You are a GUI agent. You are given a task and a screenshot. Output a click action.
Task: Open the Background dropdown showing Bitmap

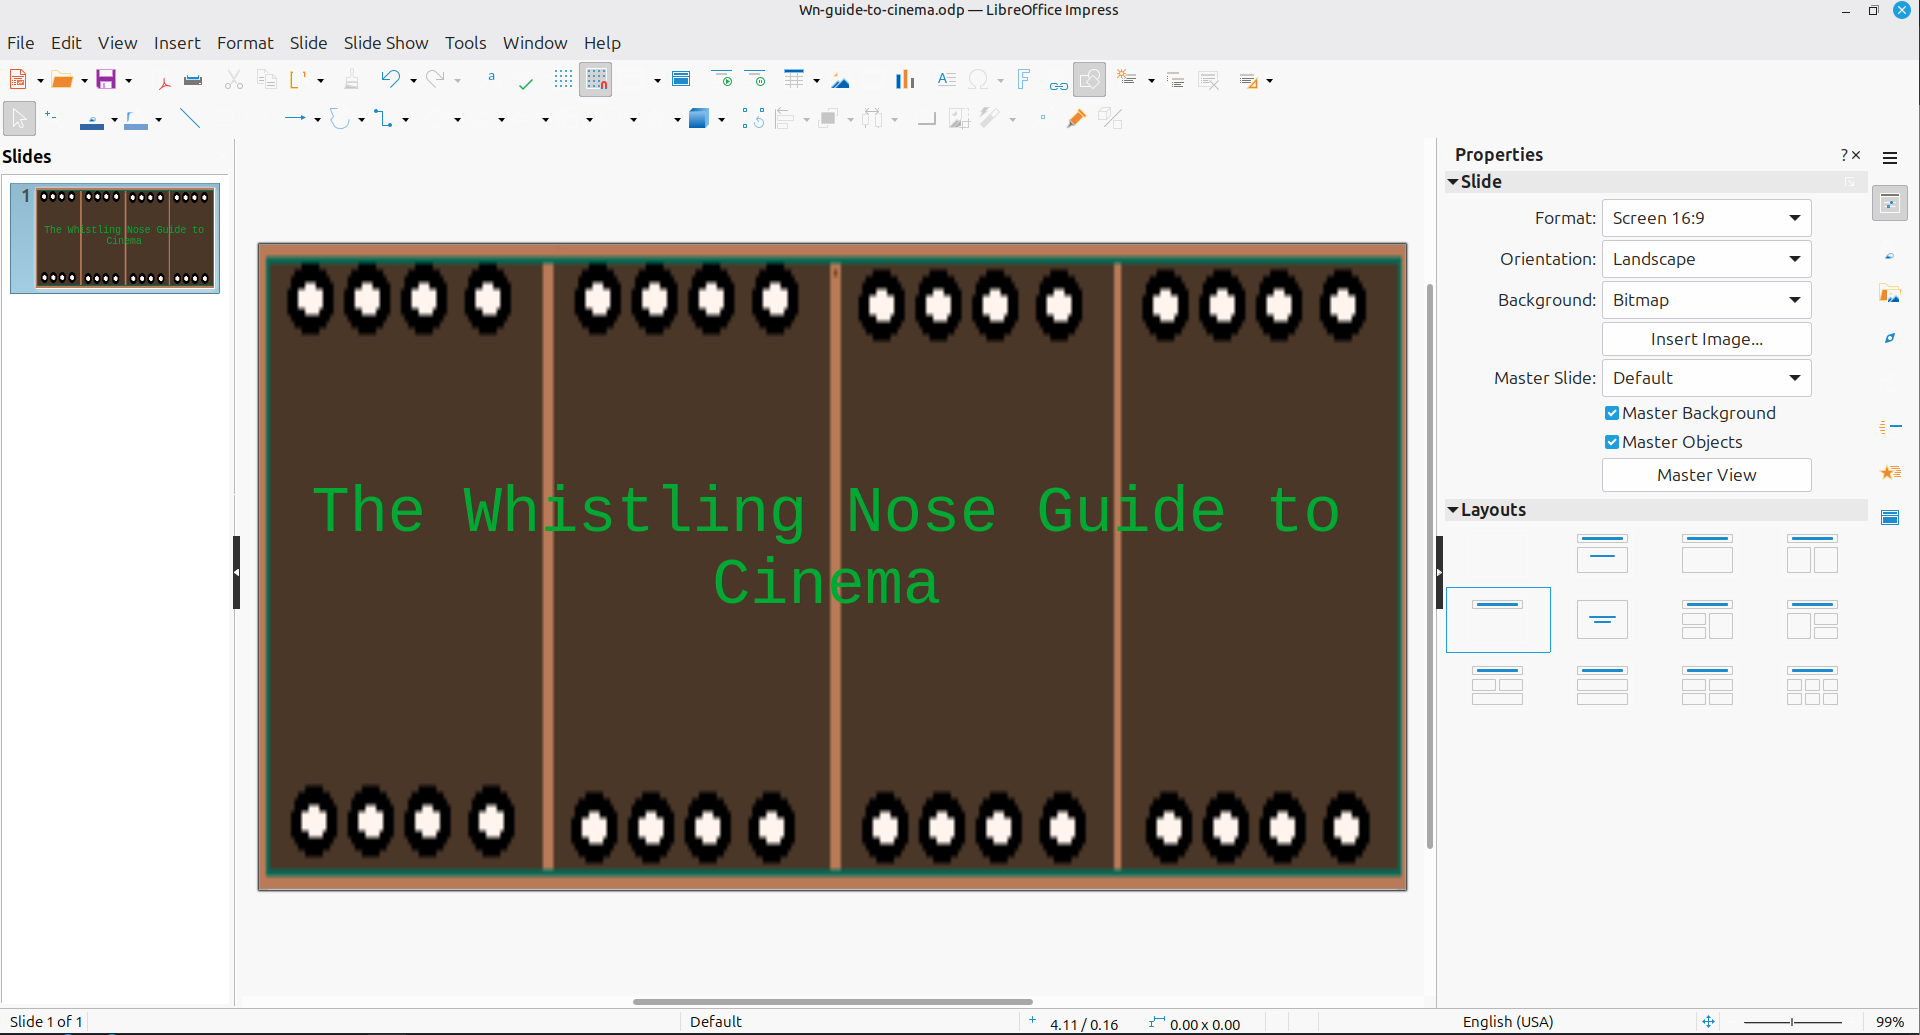pyautogui.click(x=1706, y=300)
